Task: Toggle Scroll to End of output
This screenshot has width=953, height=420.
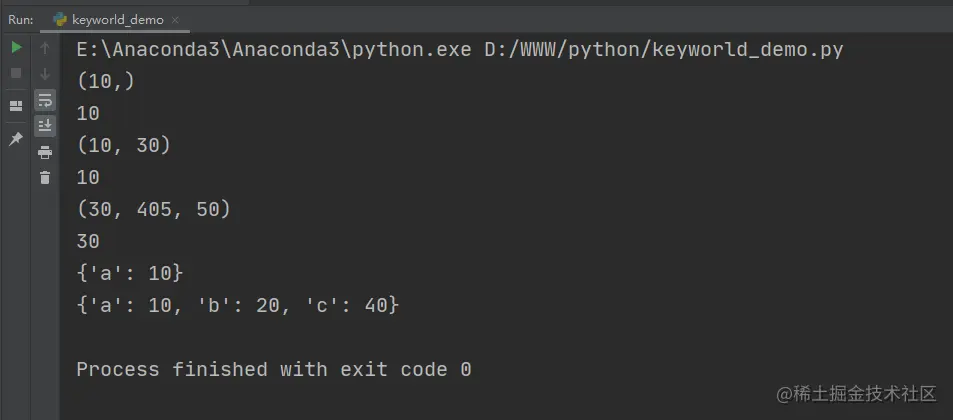Action: 45,126
